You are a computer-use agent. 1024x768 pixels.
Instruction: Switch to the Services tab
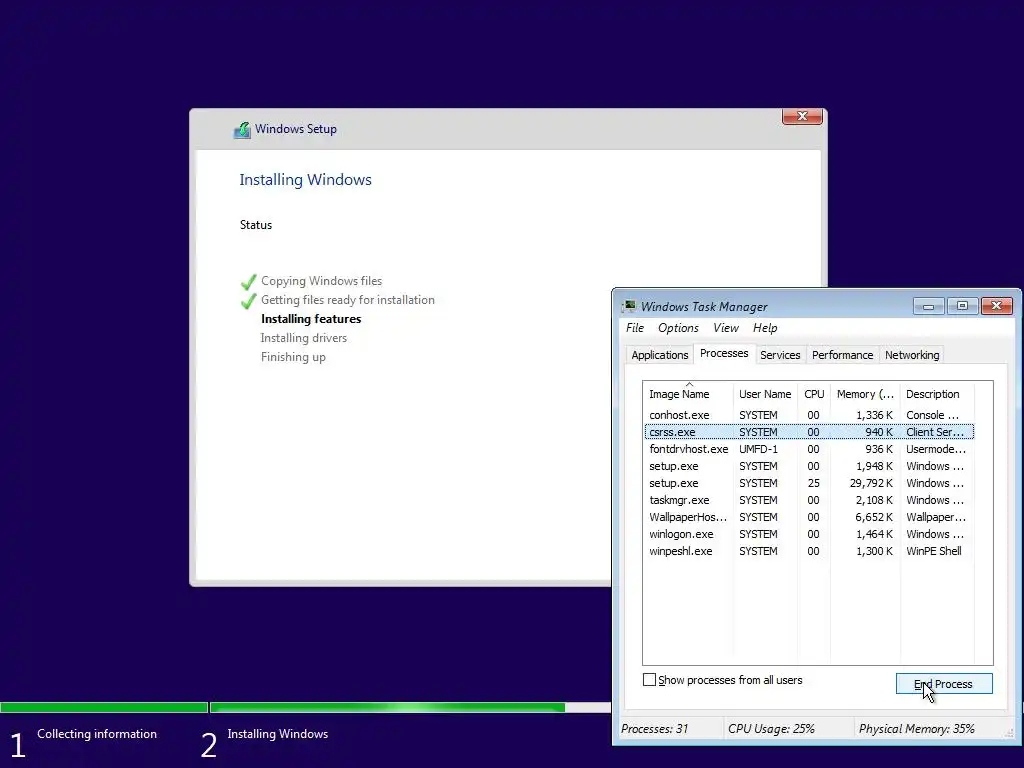780,355
